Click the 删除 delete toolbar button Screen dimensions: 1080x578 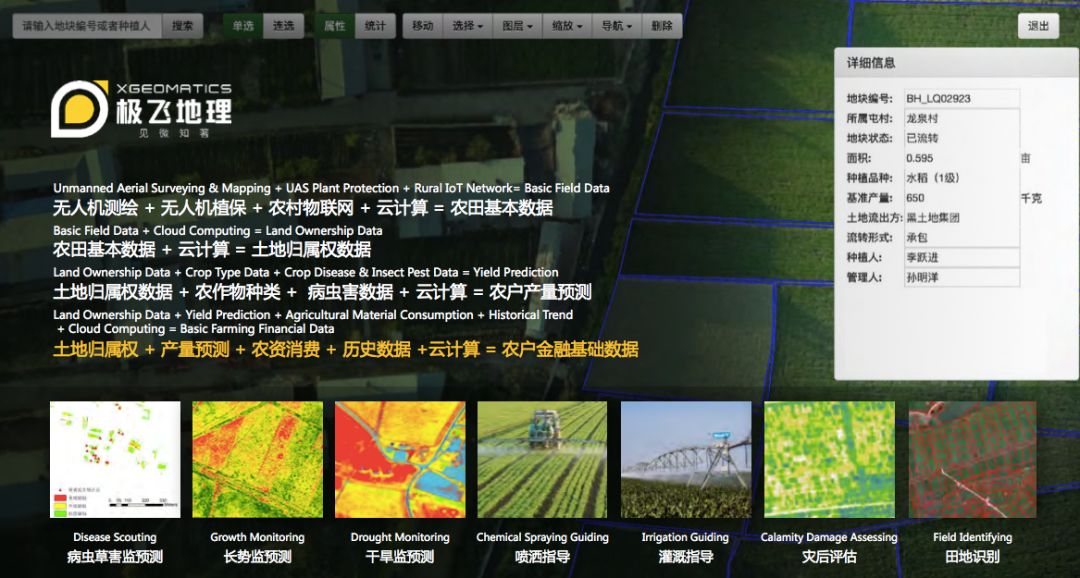pyautogui.click(x=661, y=26)
